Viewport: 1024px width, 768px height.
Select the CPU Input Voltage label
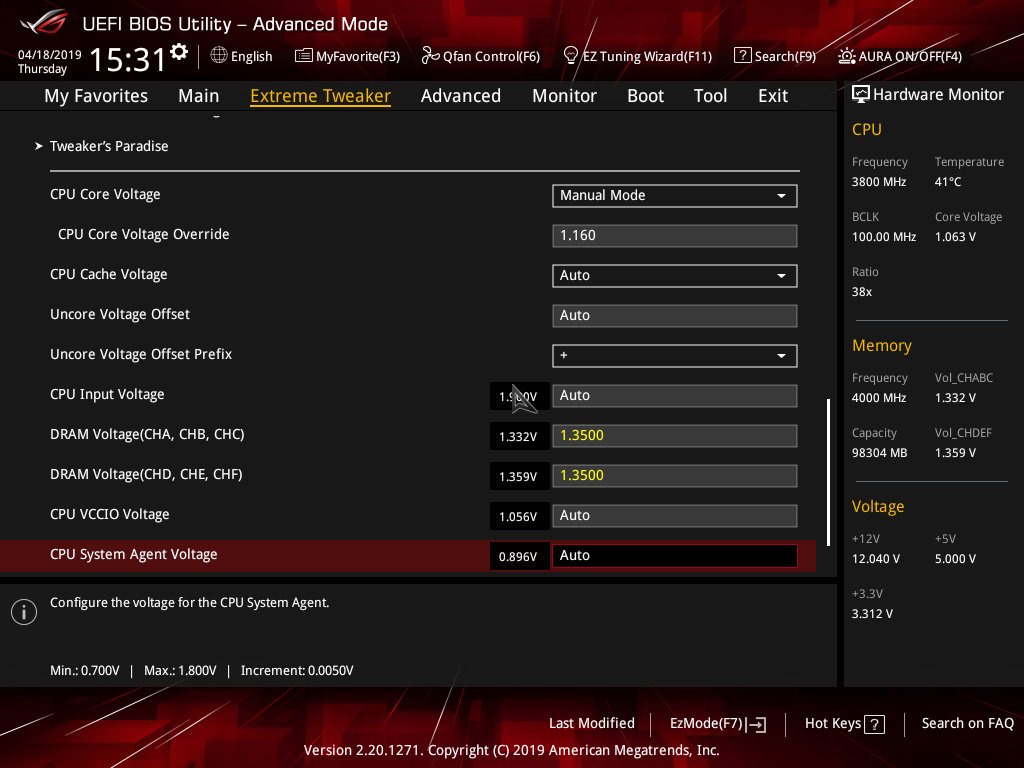(107, 394)
